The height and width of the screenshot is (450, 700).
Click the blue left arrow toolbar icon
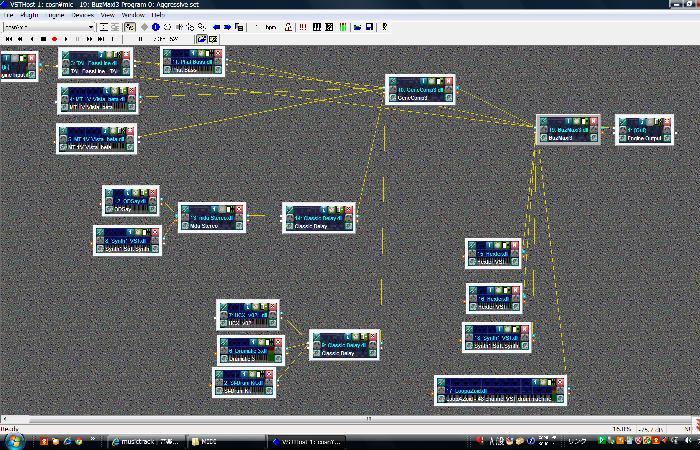217,27
